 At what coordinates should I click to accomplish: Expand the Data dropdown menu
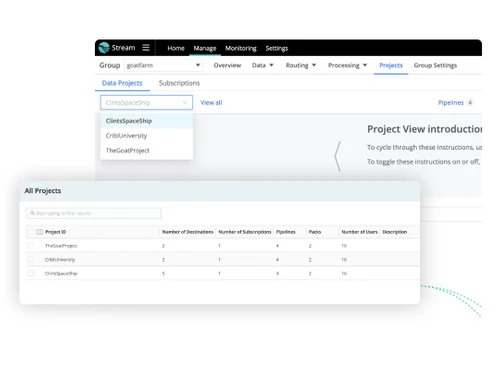(263, 65)
